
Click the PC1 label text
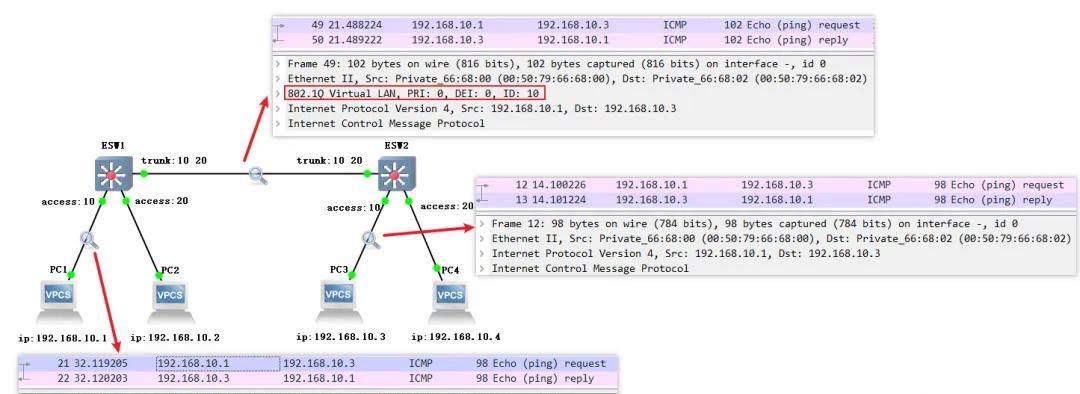click(x=59, y=269)
